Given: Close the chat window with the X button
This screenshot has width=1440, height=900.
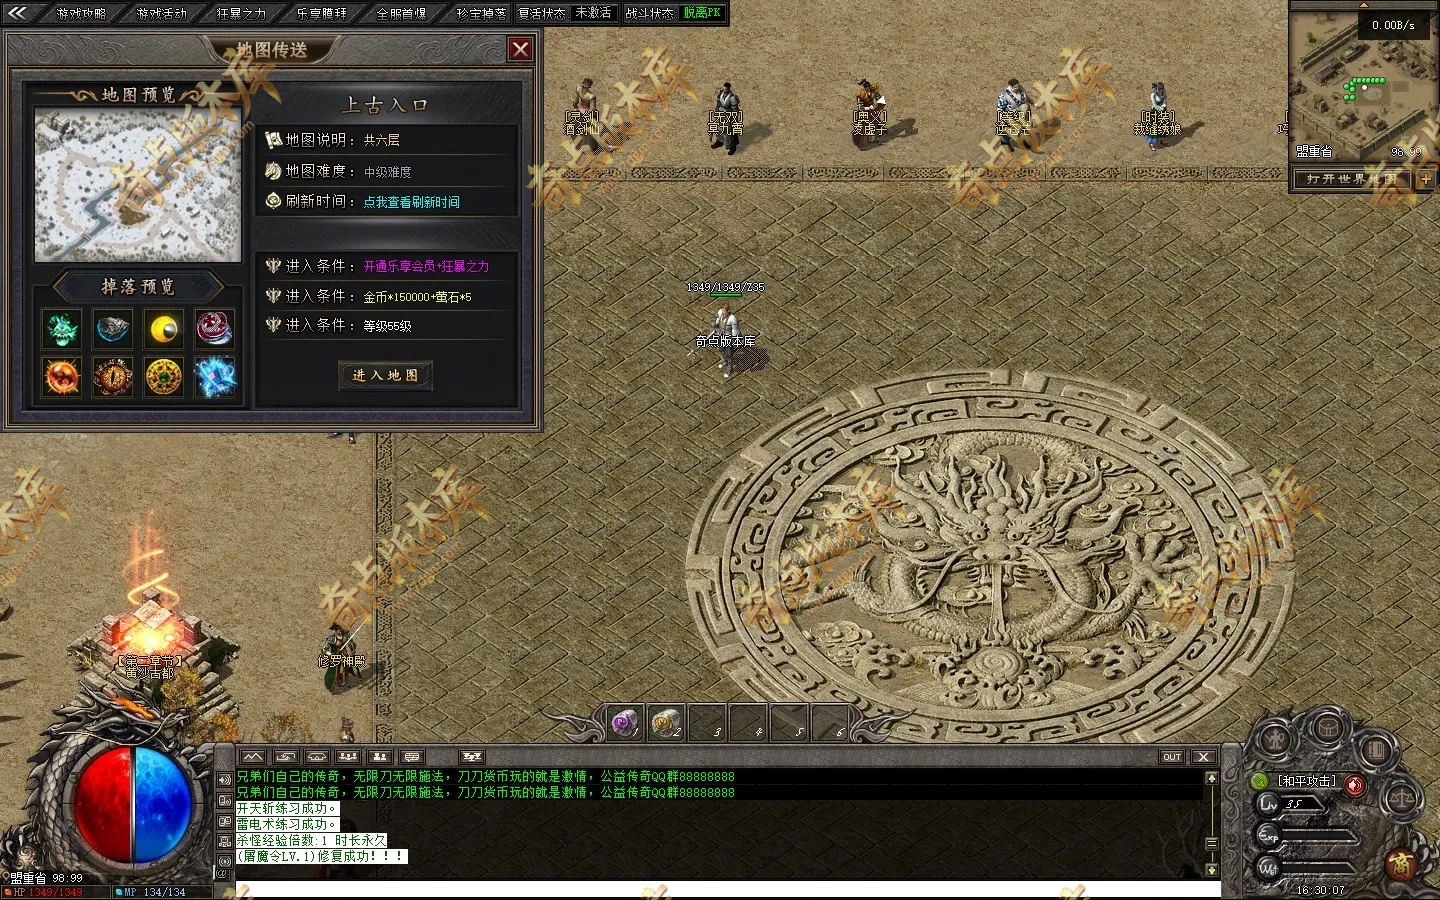Looking at the screenshot, I should click(x=1204, y=757).
